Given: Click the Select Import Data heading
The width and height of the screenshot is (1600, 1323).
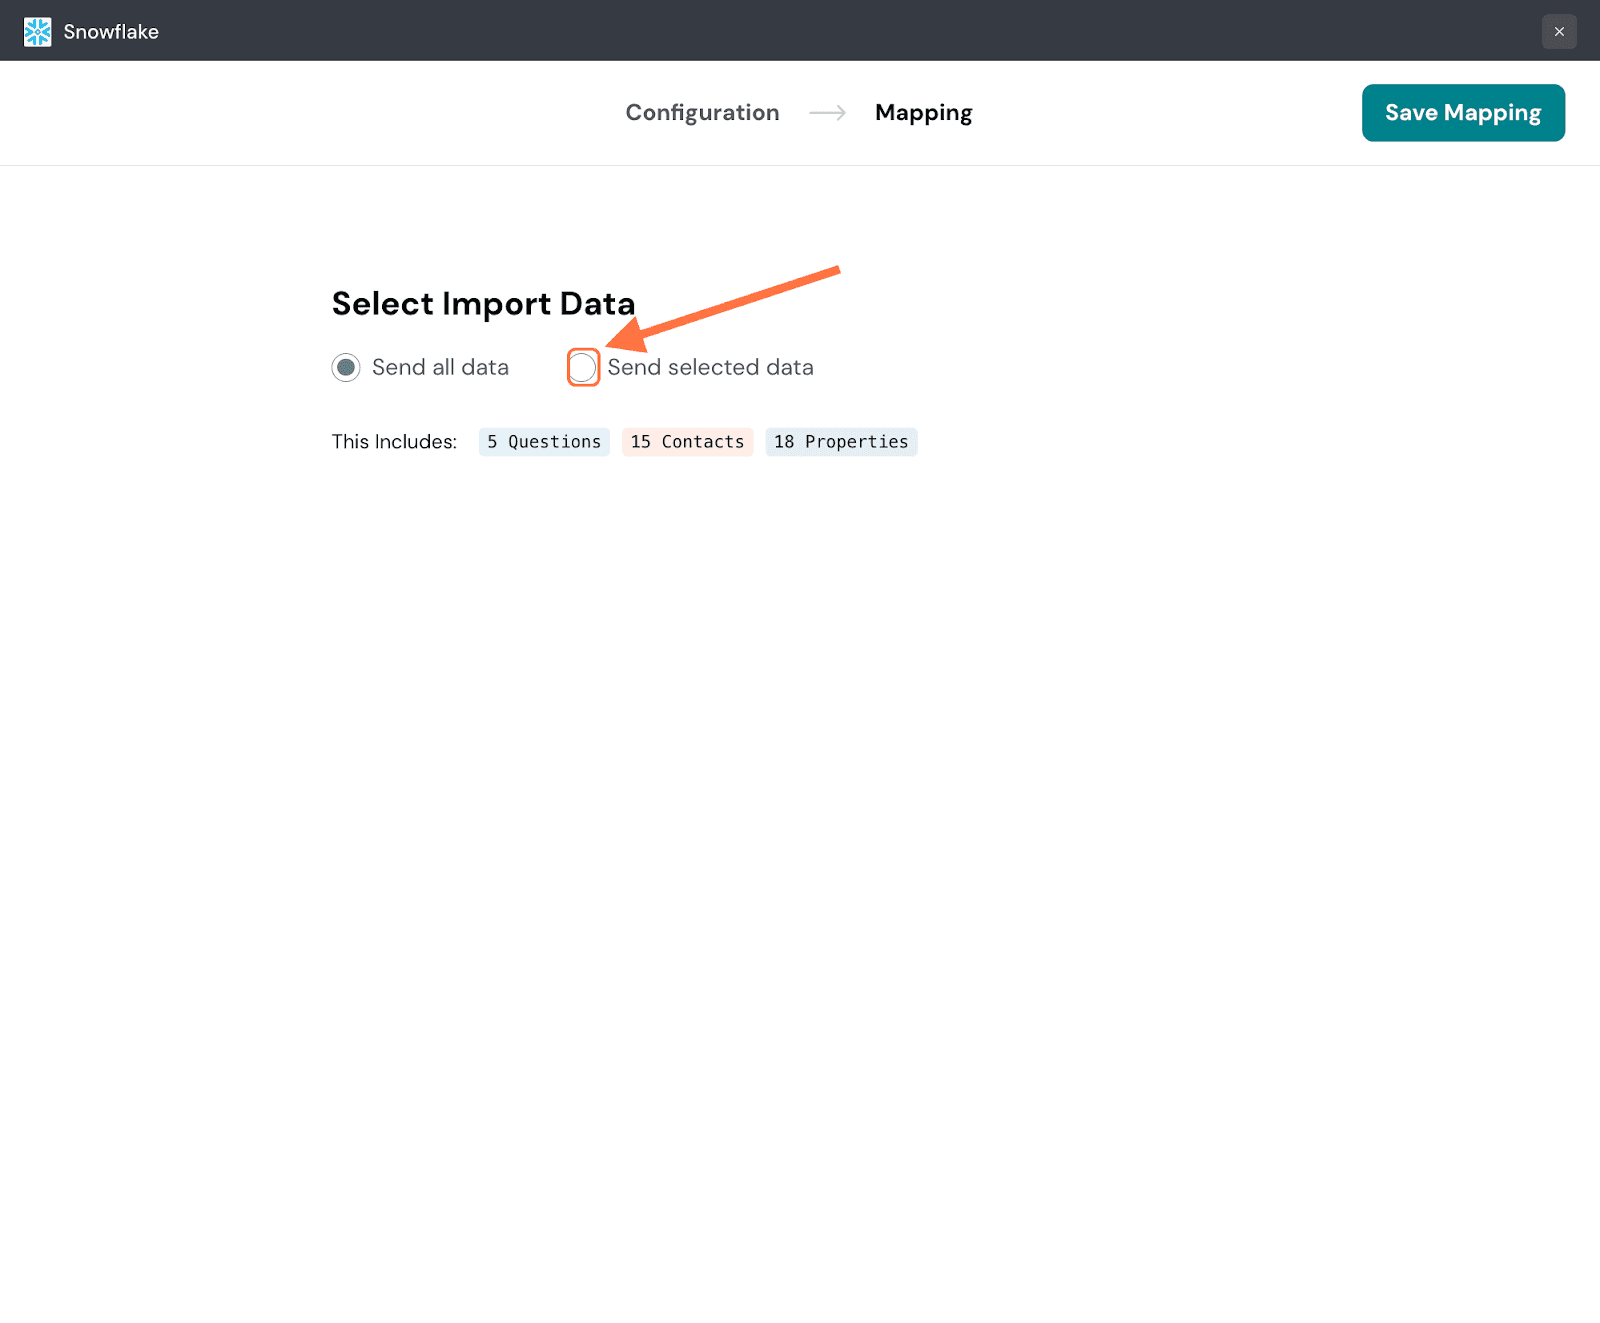Looking at the screenshot, I should (483, 304).
